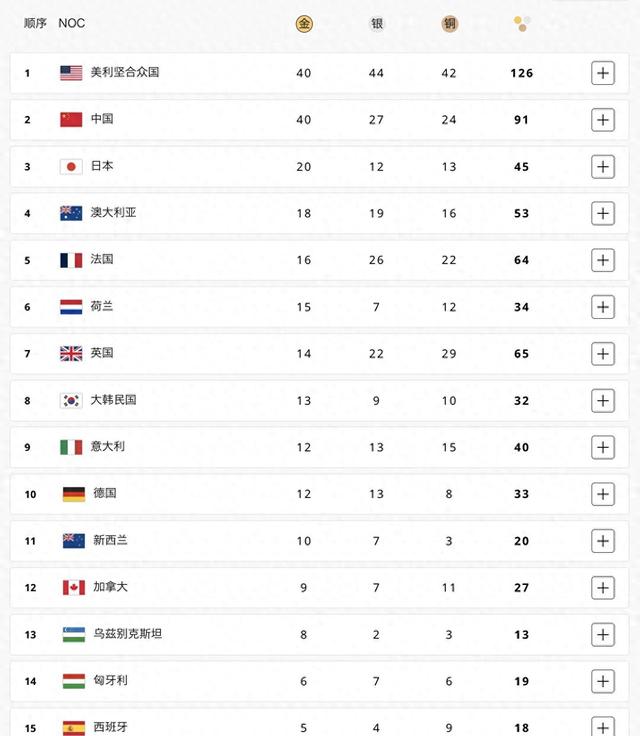The image size is (640, 736).
Task: Expand the 英国 row plus button
Action: 602,354
